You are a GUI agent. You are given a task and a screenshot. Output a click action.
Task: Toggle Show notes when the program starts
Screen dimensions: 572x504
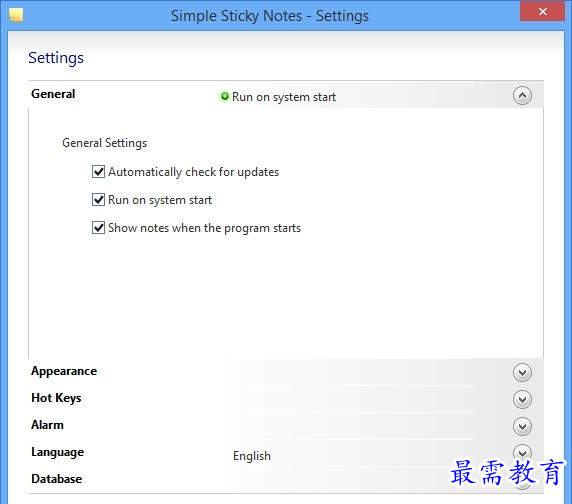pos(98,228)
